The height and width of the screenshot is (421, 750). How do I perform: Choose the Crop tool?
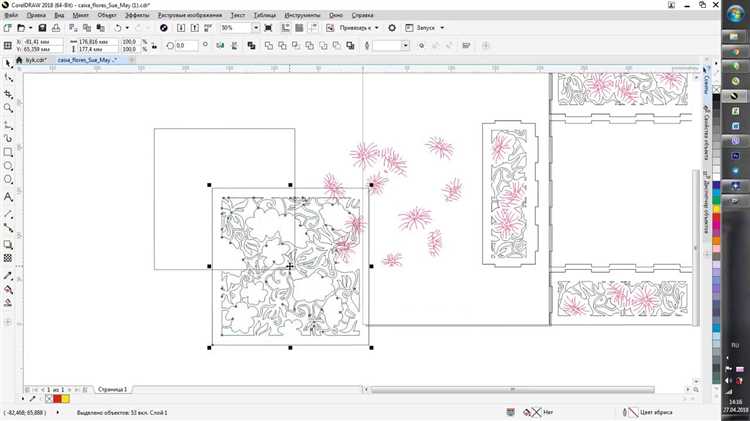8,94
